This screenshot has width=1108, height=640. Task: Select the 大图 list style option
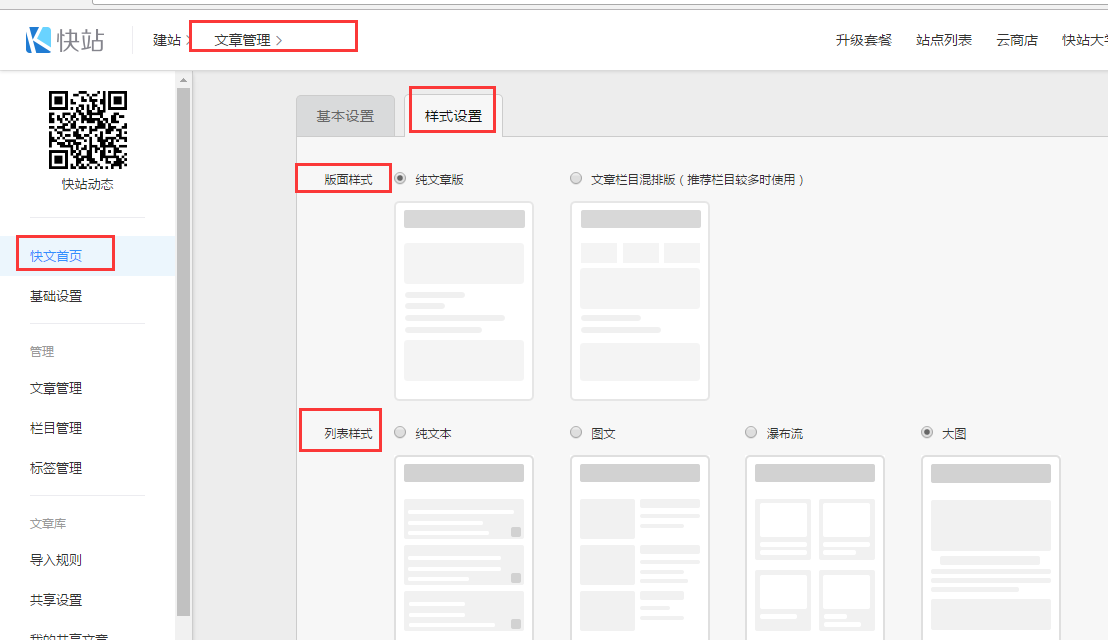(x=927, y=433)
